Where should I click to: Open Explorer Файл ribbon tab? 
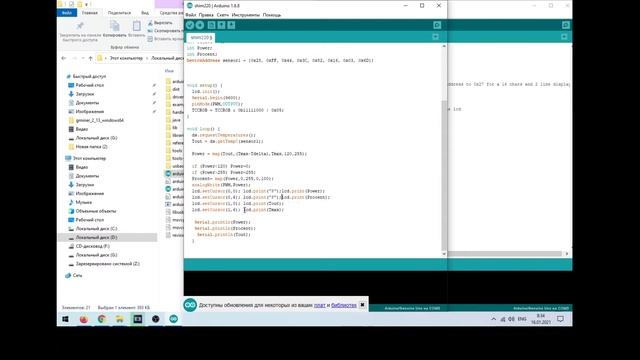tap(67, 13)
